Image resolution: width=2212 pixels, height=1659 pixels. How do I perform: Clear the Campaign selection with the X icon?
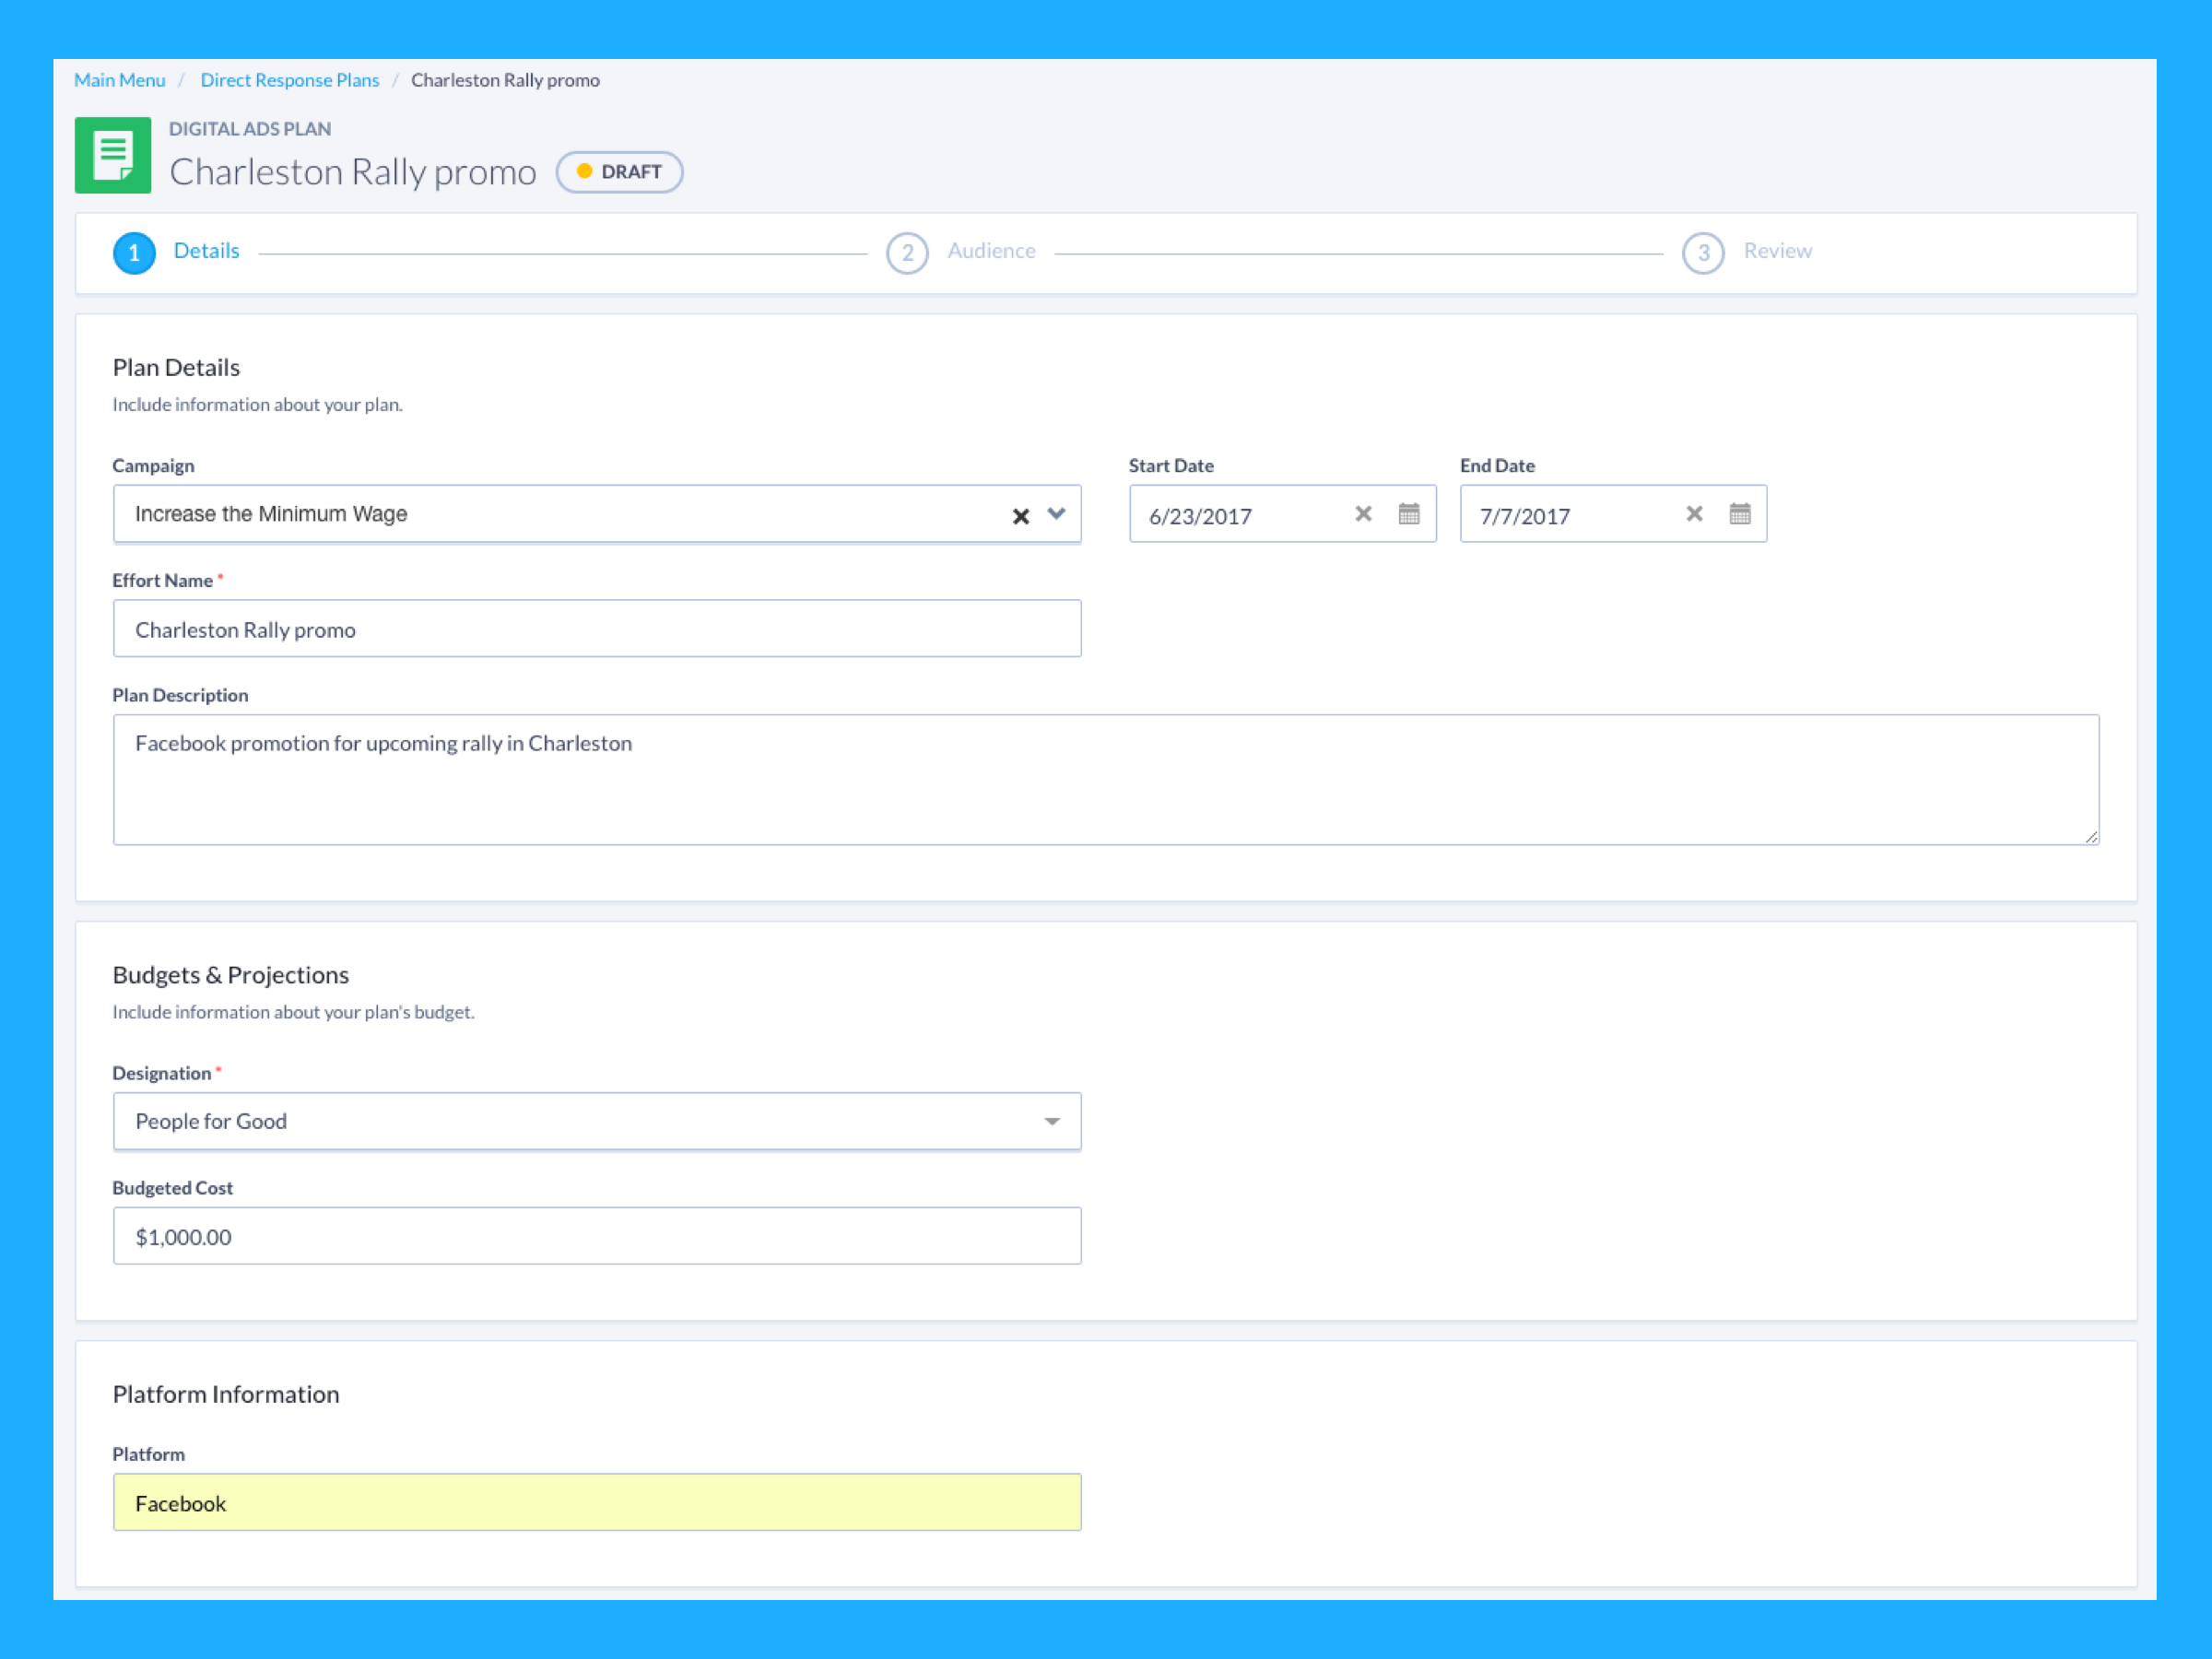pos(1020,516)
